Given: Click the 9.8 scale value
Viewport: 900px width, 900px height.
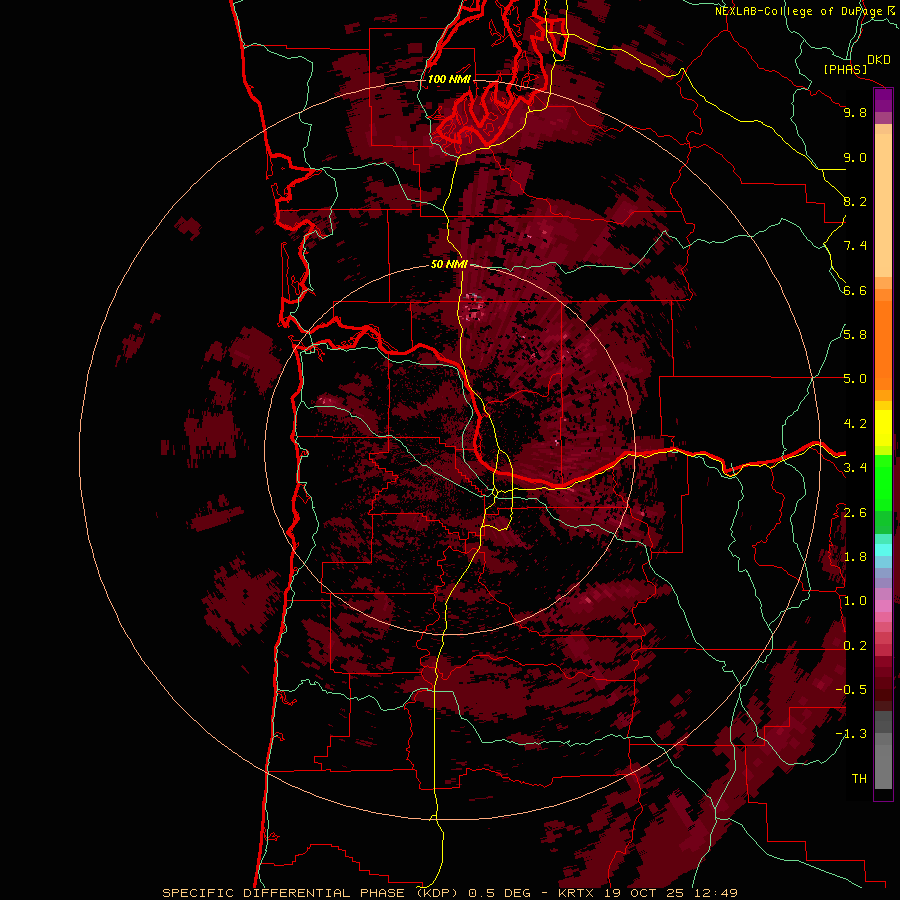Looking at the screenshot, I should [x=855, y=112].
